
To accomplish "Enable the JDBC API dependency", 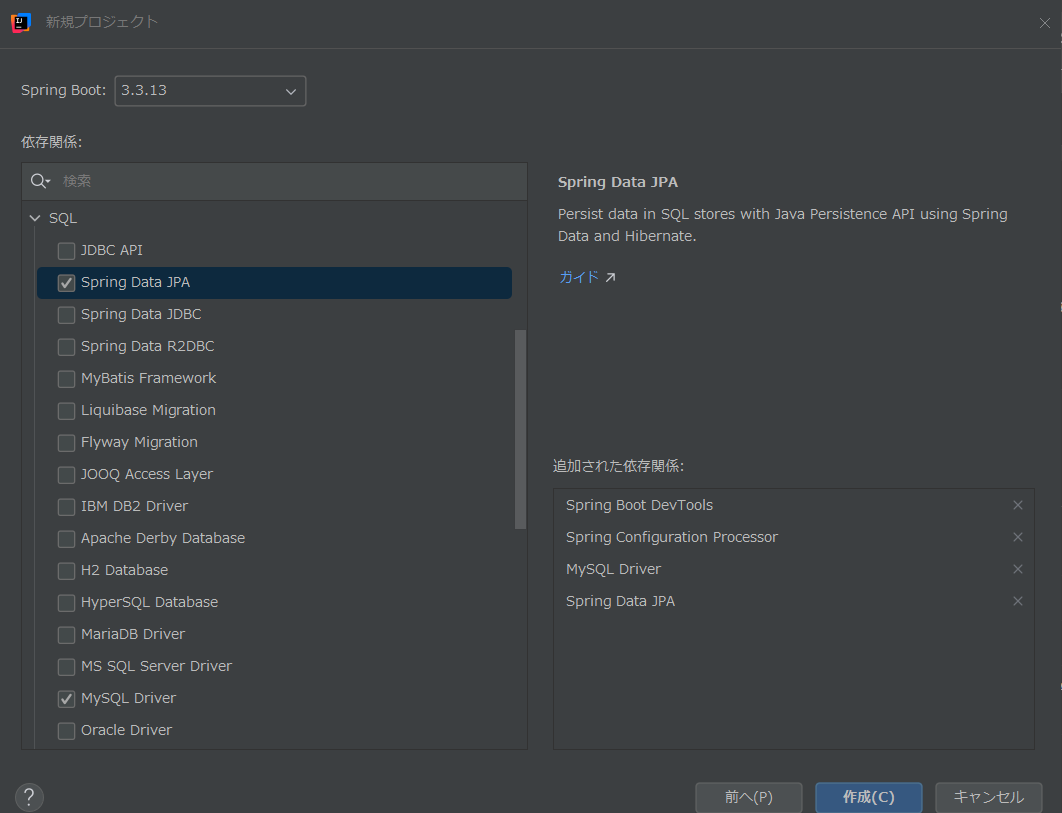I will tap(66, 250).
